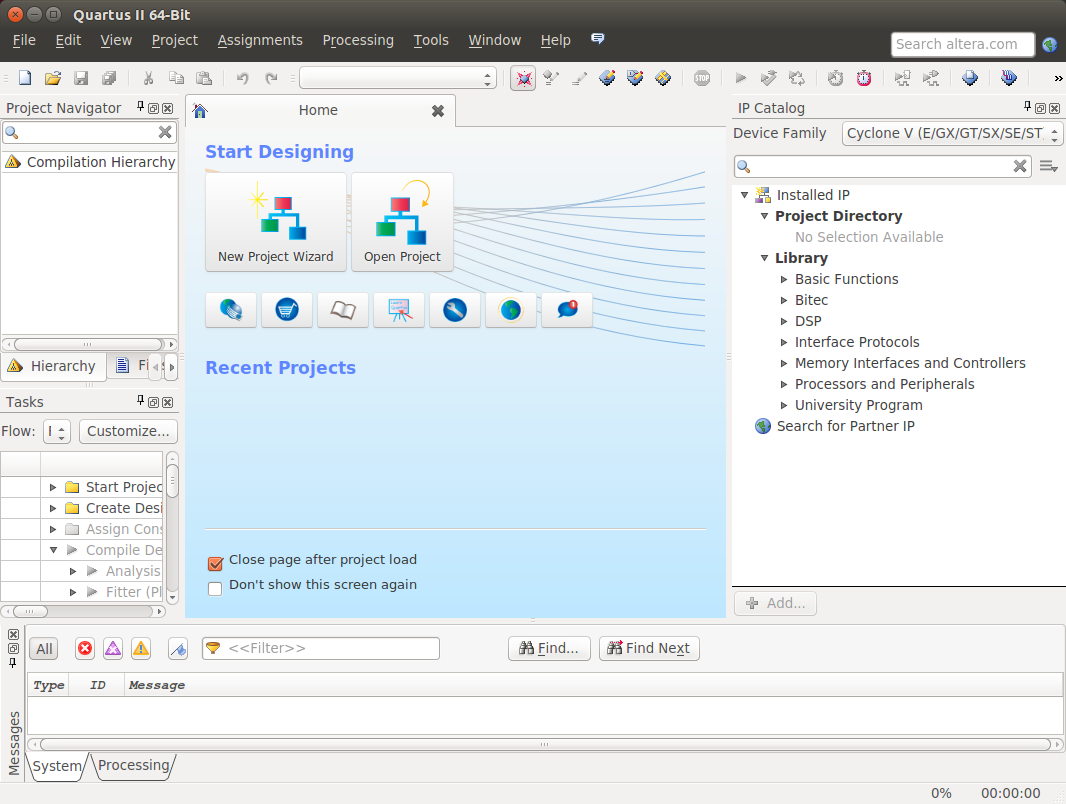Screen dimensions: 1066x804
Task: Enable Don't show this screen again
Action: coord(215,588)
